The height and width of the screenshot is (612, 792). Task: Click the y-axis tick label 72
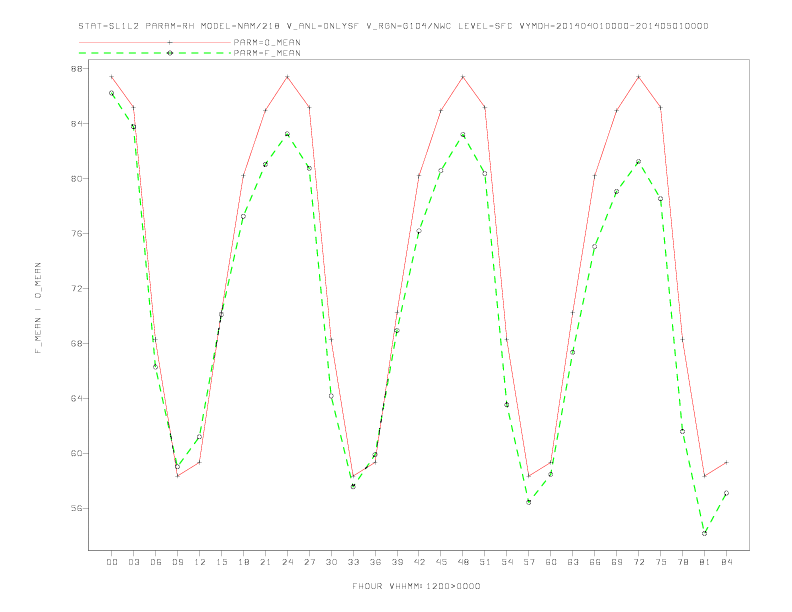pyautogui.click(x=79, y=289)
